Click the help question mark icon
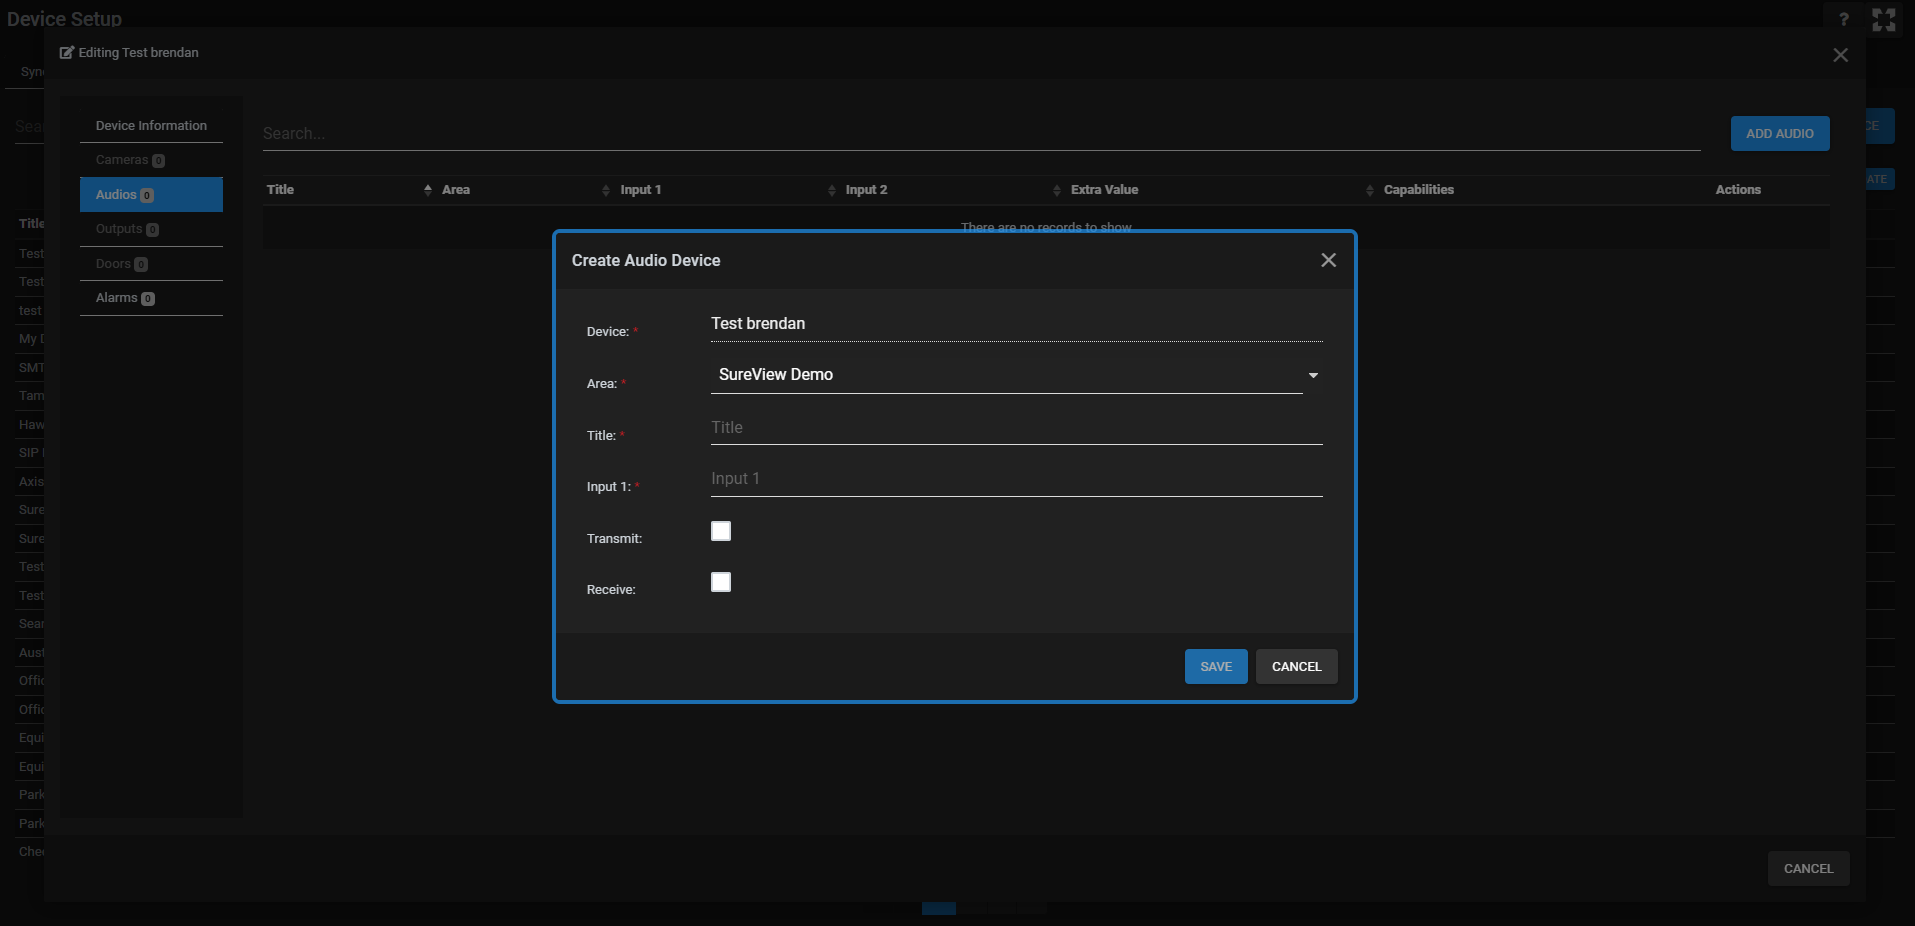 coord(1844,20)
